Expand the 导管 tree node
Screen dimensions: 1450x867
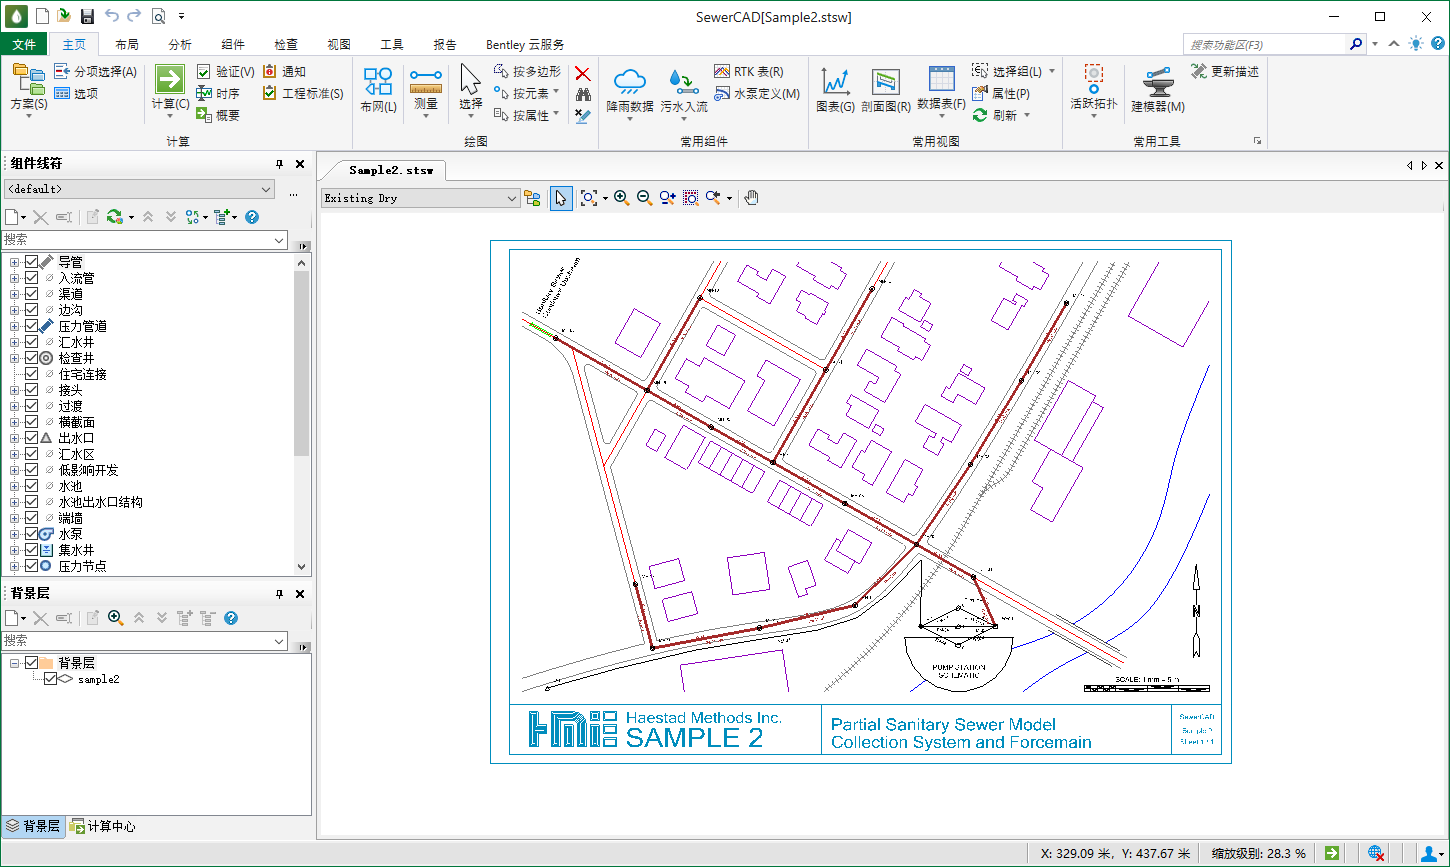pos(14,262)
